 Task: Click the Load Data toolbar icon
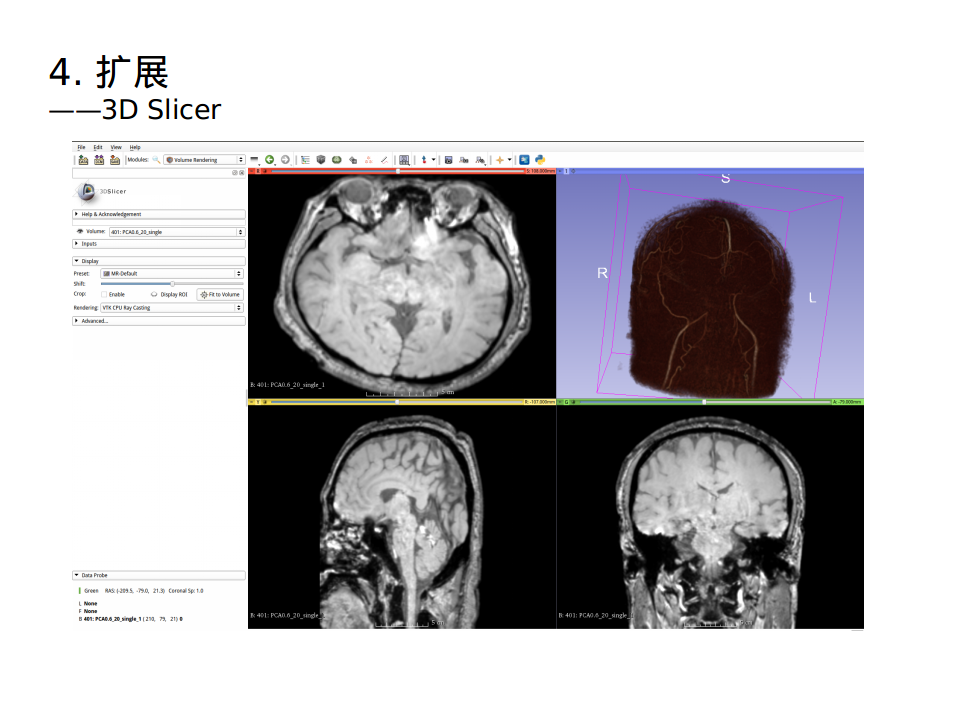tap(83, 160)
